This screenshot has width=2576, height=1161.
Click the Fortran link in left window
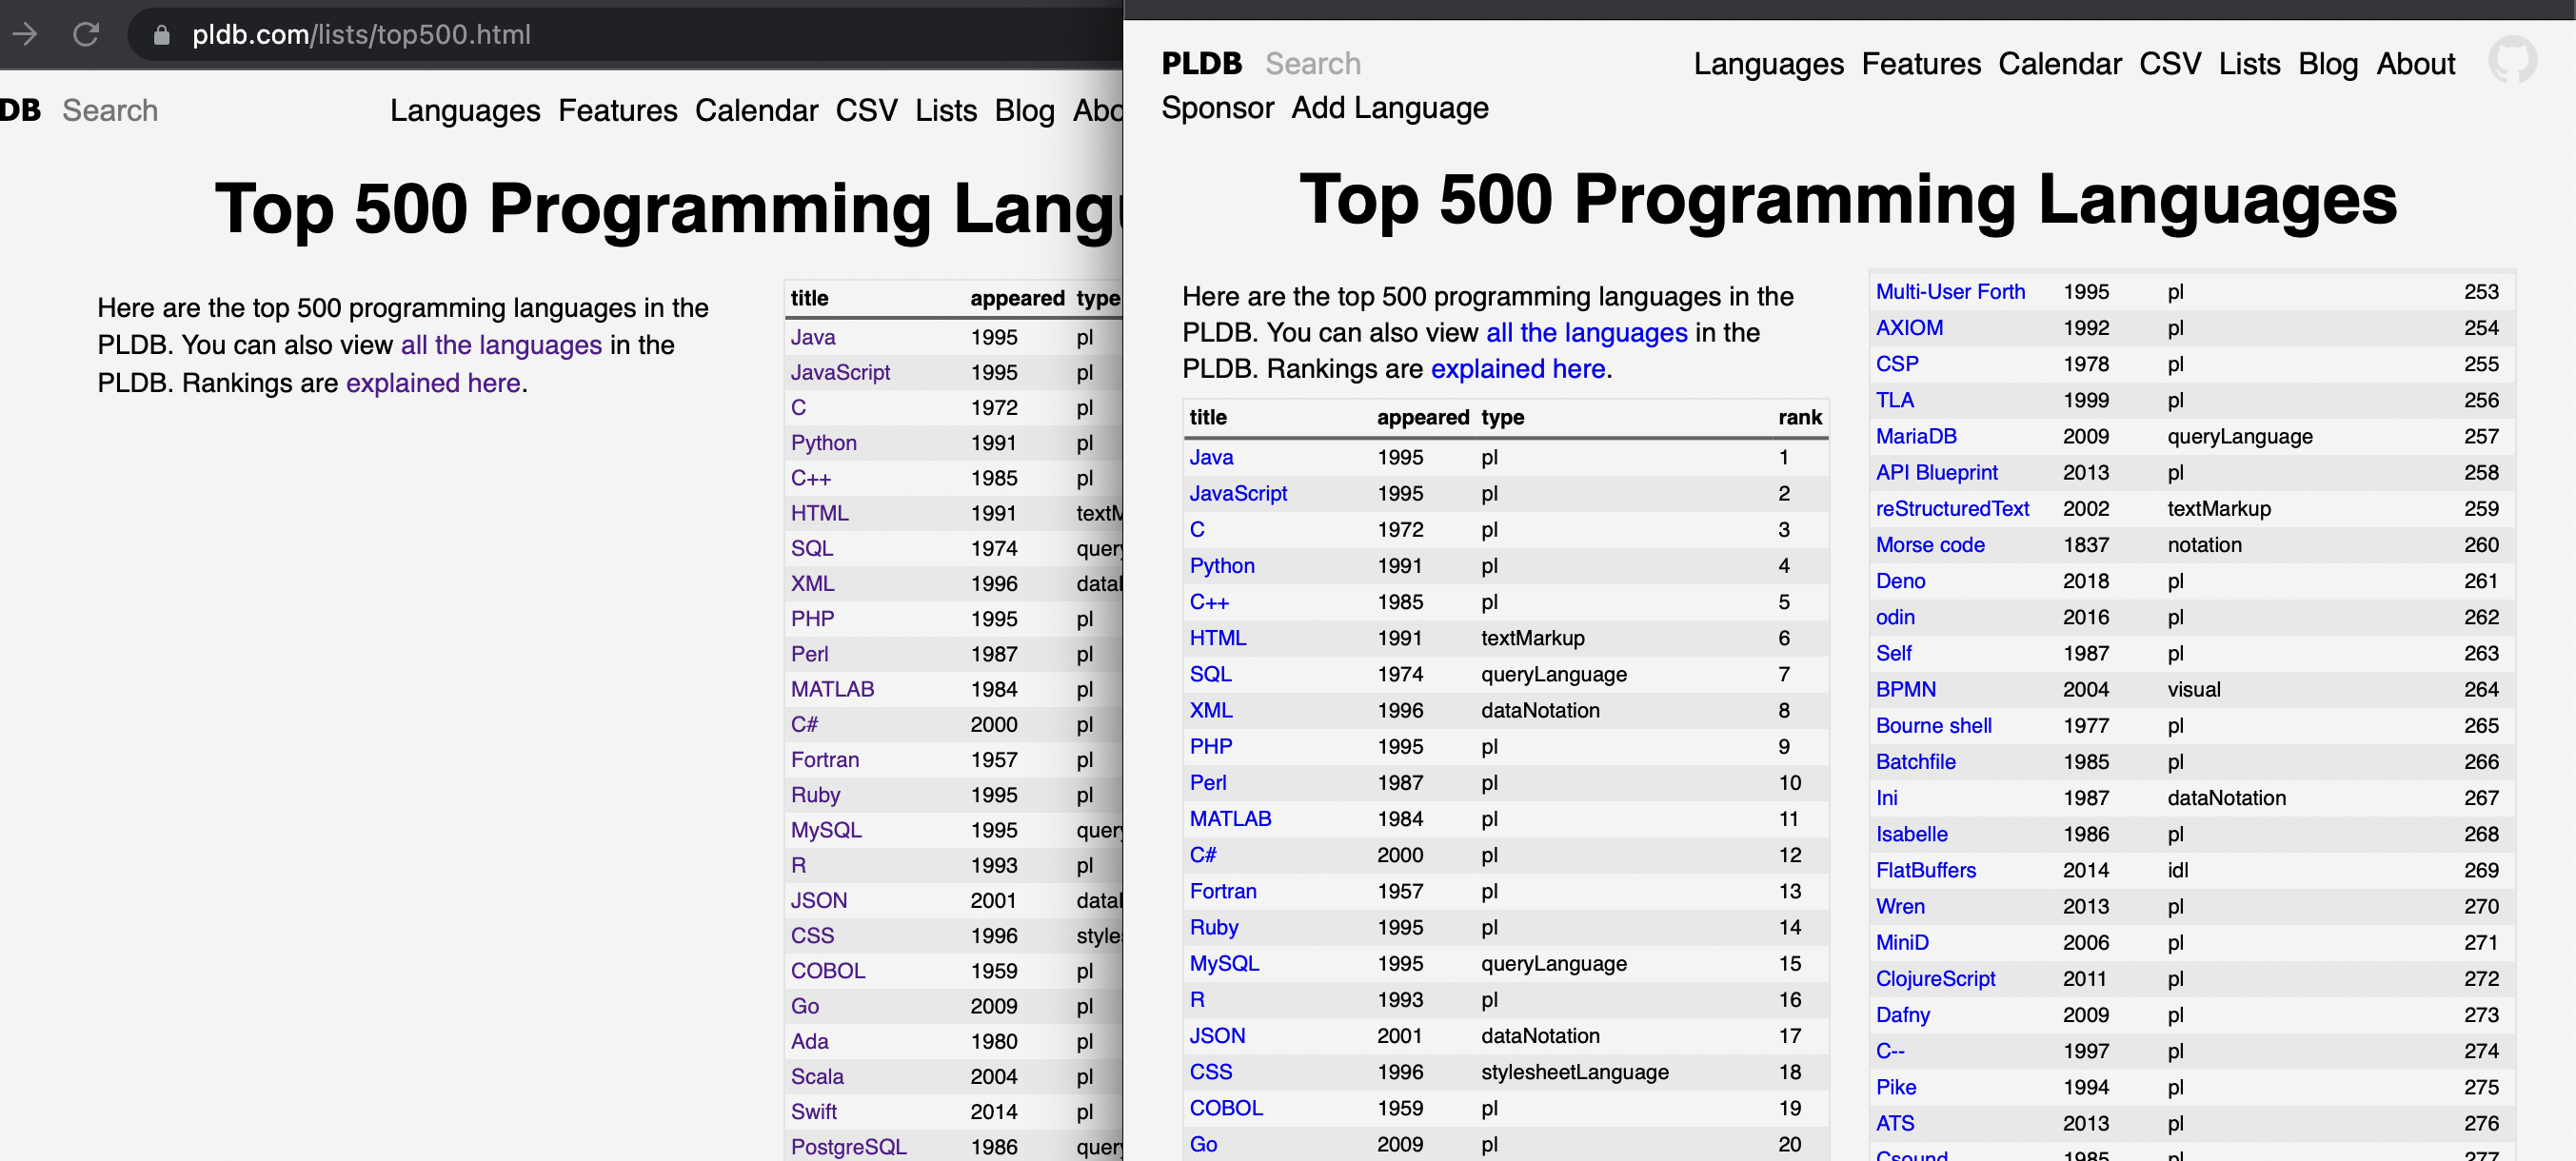point(824,759)
